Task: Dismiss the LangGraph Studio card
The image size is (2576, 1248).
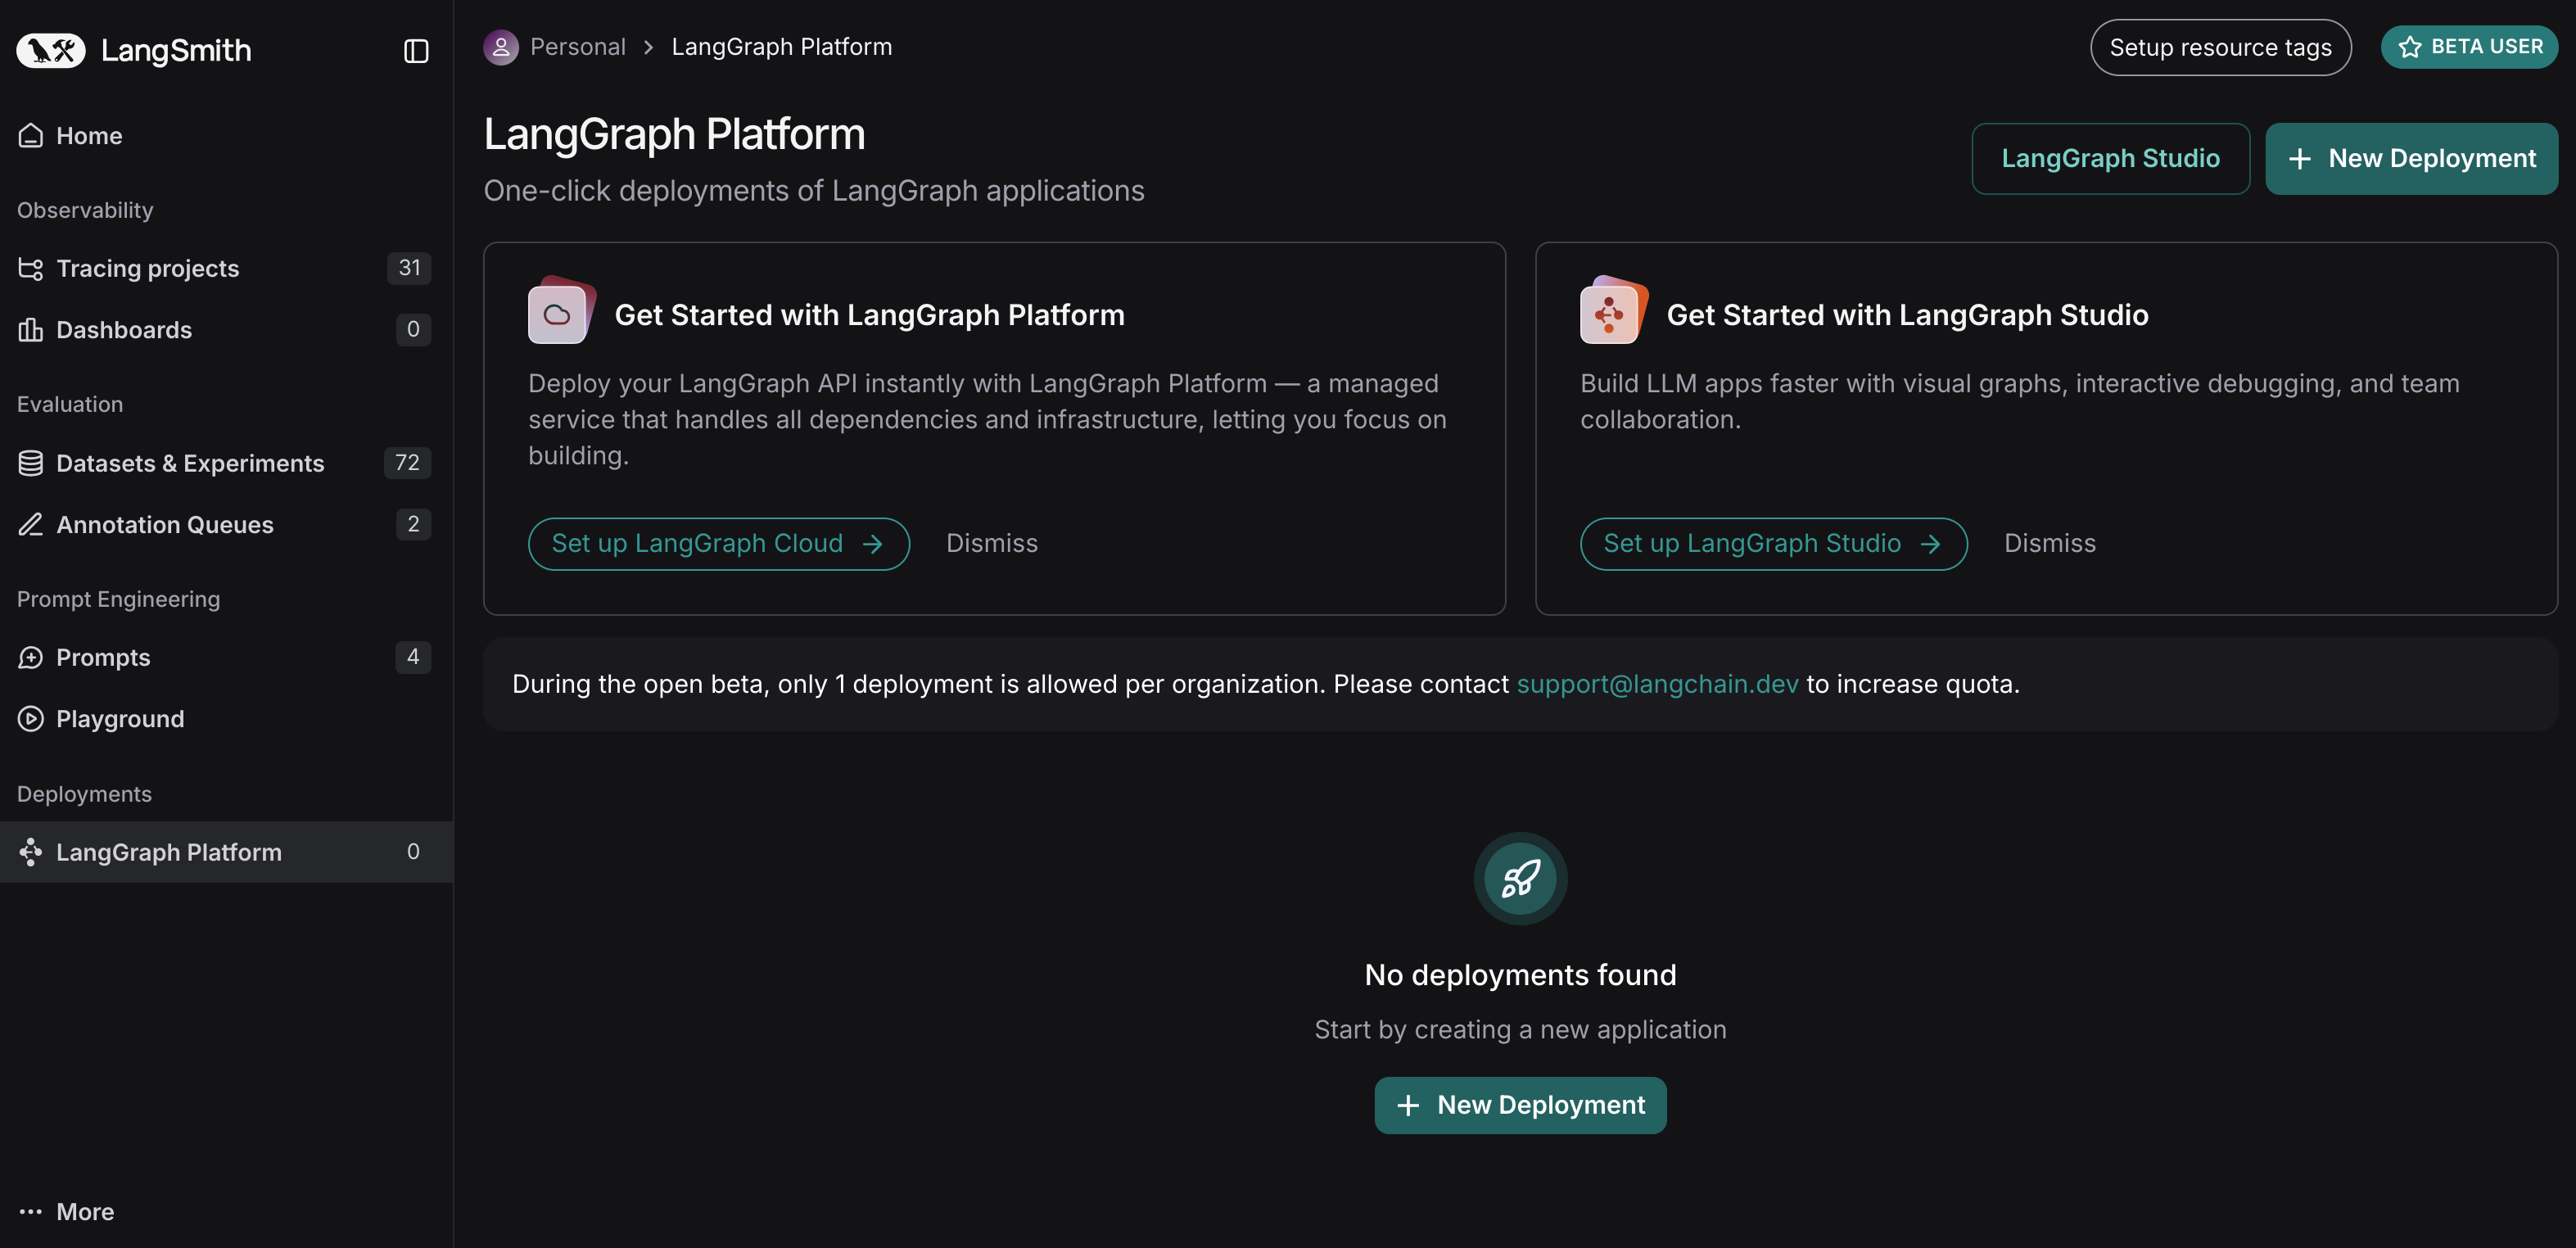Action: pyautogui.click(x=2050, y=544)
